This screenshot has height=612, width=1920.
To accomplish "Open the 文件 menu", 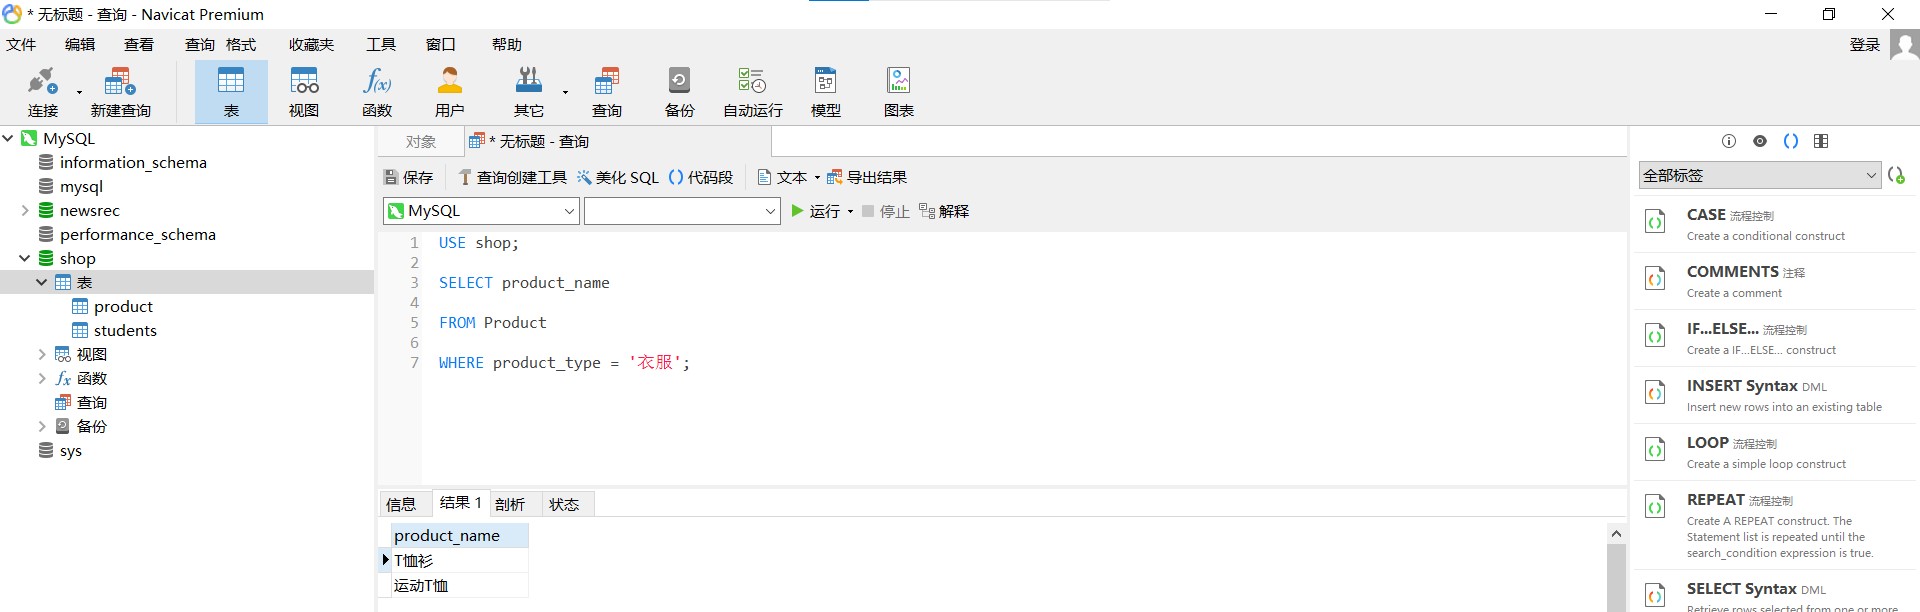I will [x=21, y=45].
